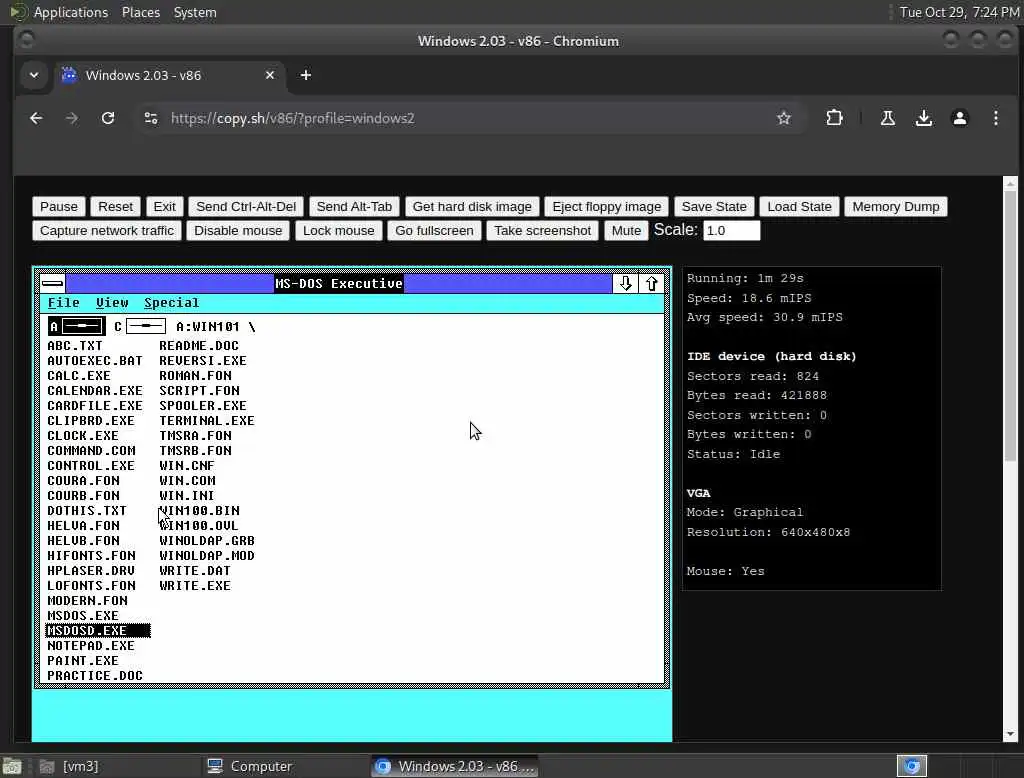Reload the page

click(108, 118)
